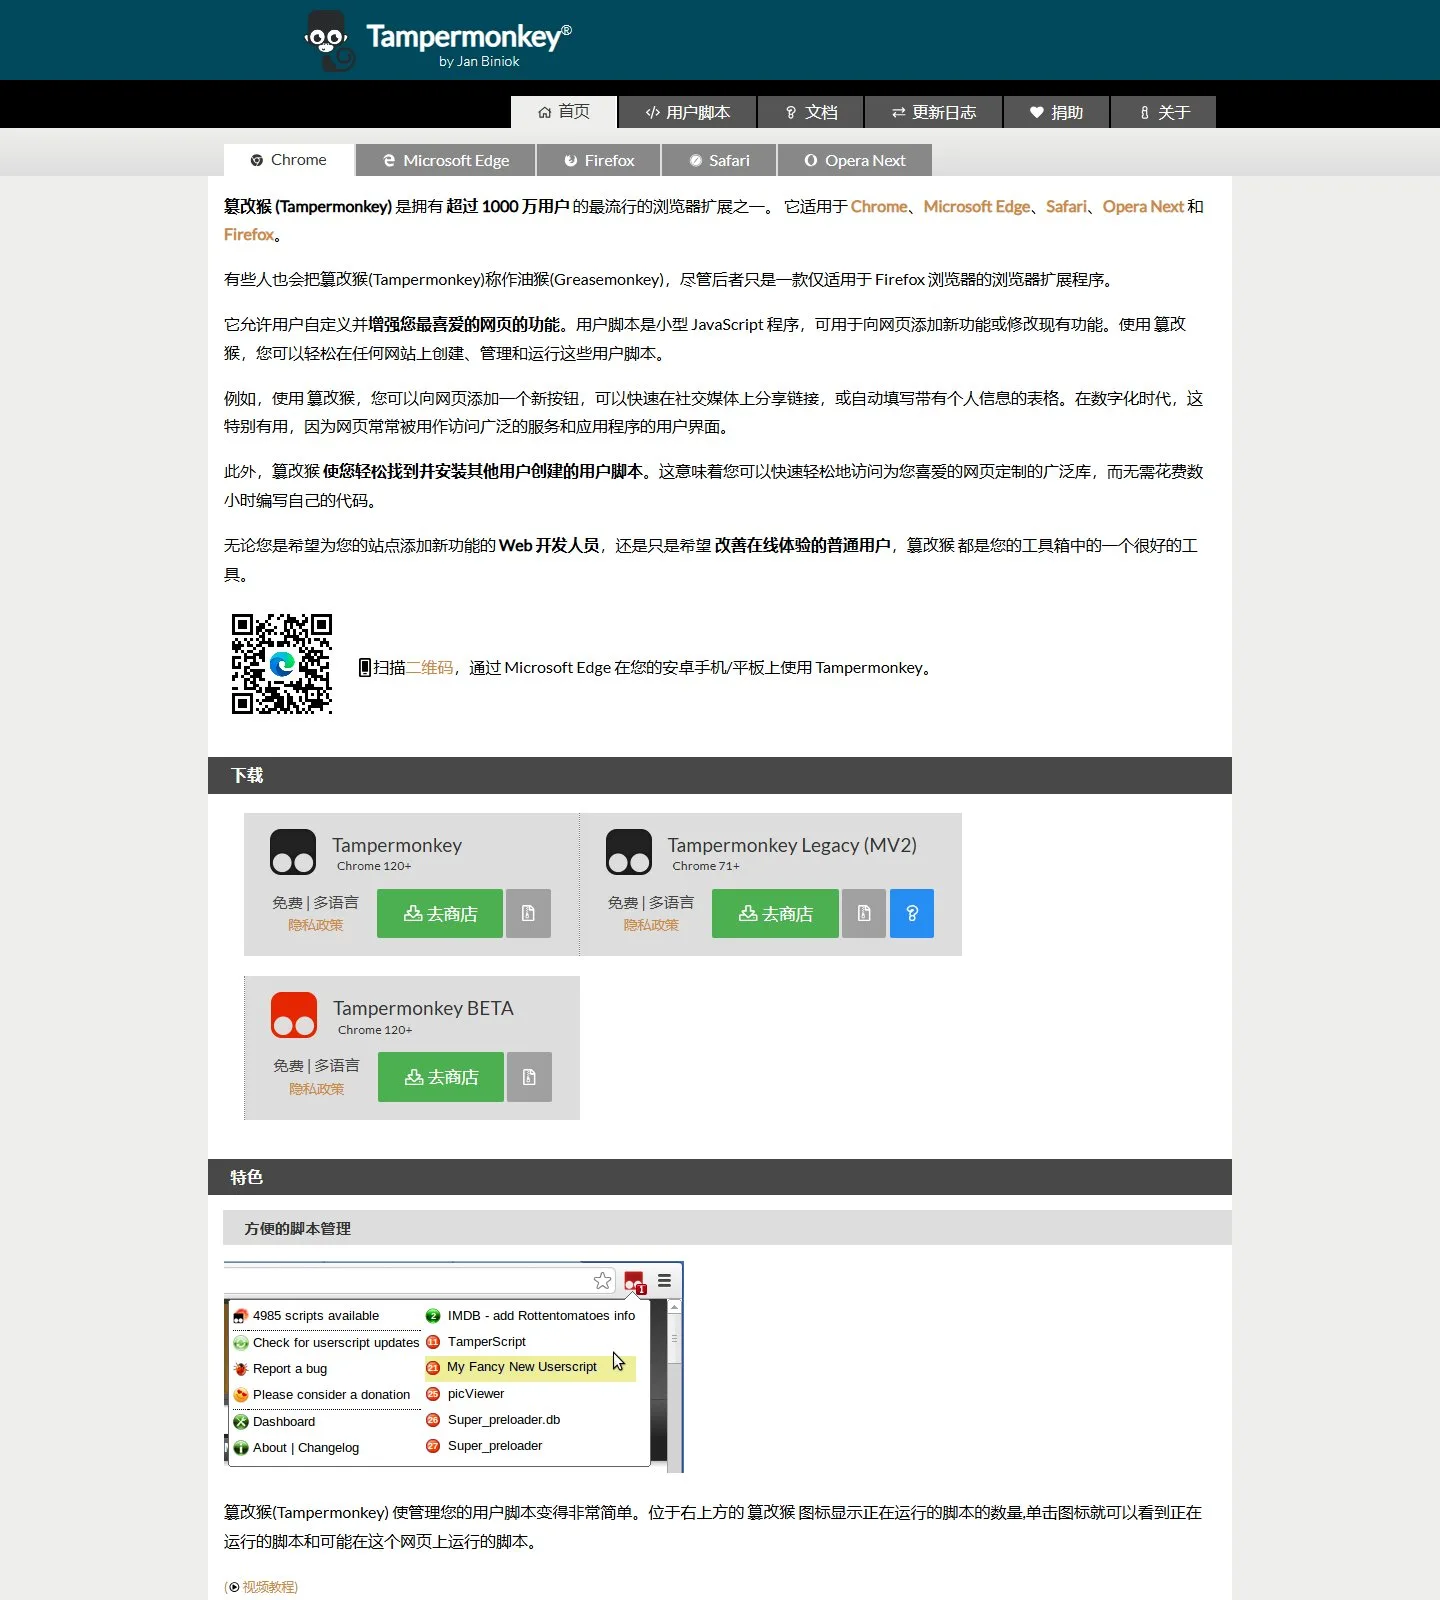This screenshot has width=1440, height=1600.
Task: Open the 关于 about tab
Action: (x=1164, y=112)
